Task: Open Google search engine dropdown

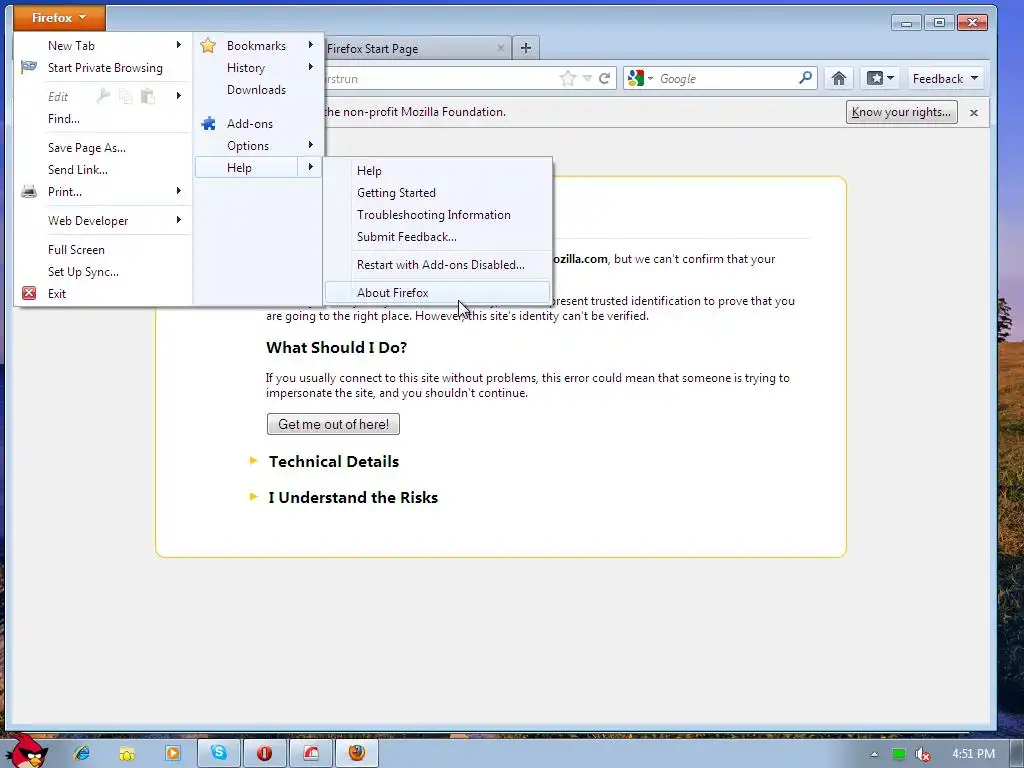Action: (x=639, y=78)
